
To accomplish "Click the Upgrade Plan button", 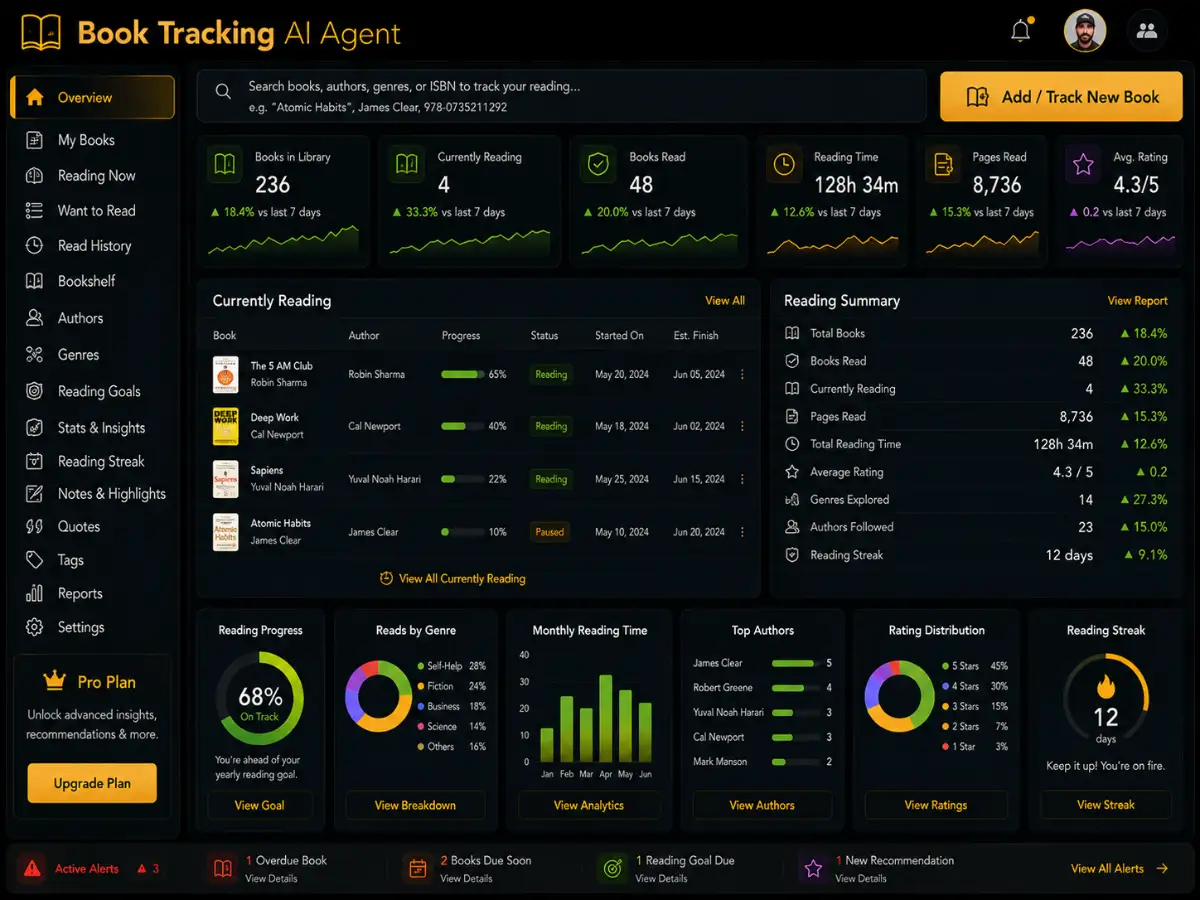I will (92, 783).
